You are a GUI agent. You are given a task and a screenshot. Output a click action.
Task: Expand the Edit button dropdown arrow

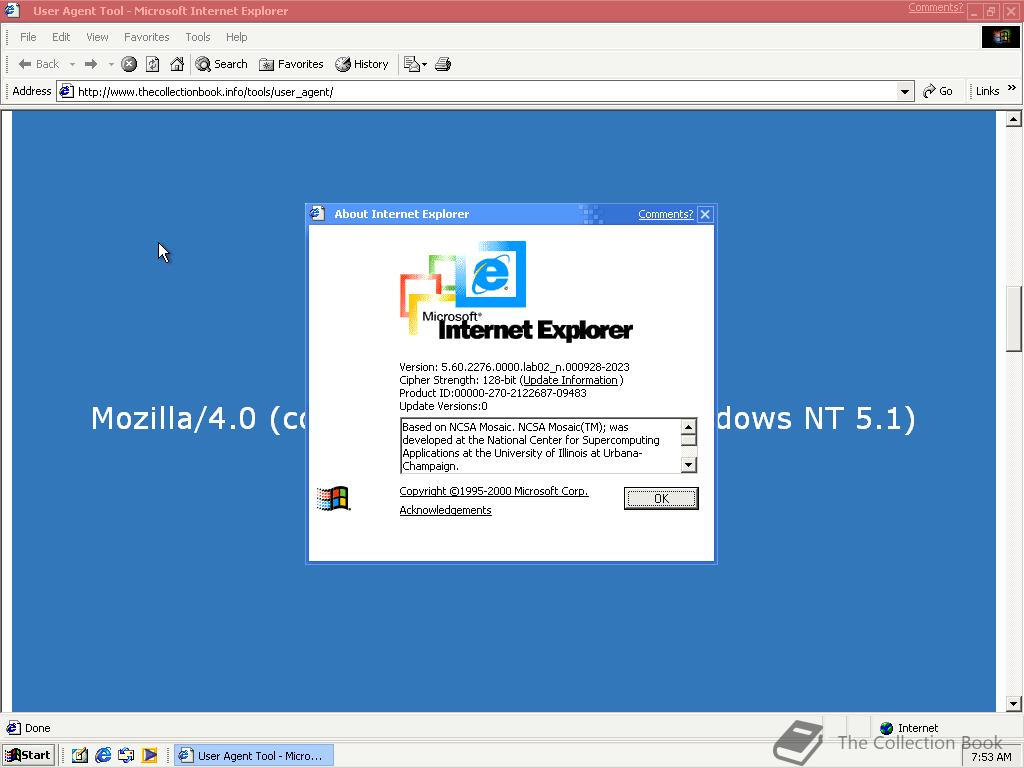pos(424,64)
